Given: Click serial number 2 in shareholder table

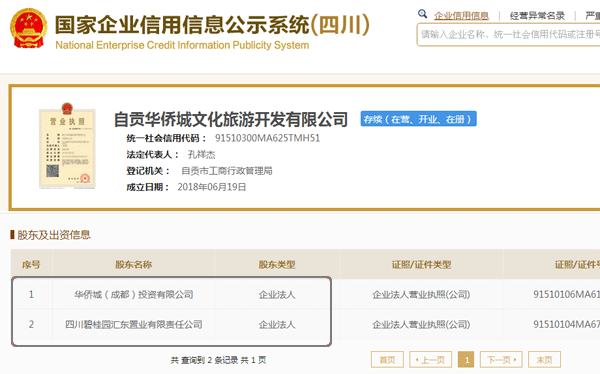Looking at the screenshot, I should (x=31, y=325).
